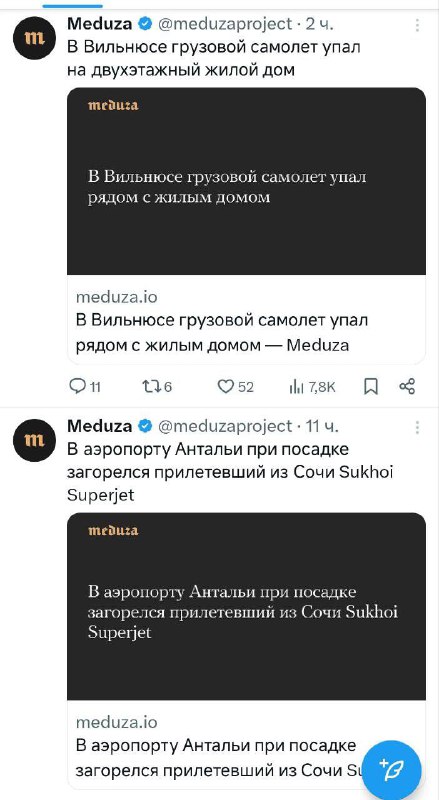Viewport: 439px width, 800px height.
Task: Open replies on the Vilnius plane tweet
Action: point(84,387)
